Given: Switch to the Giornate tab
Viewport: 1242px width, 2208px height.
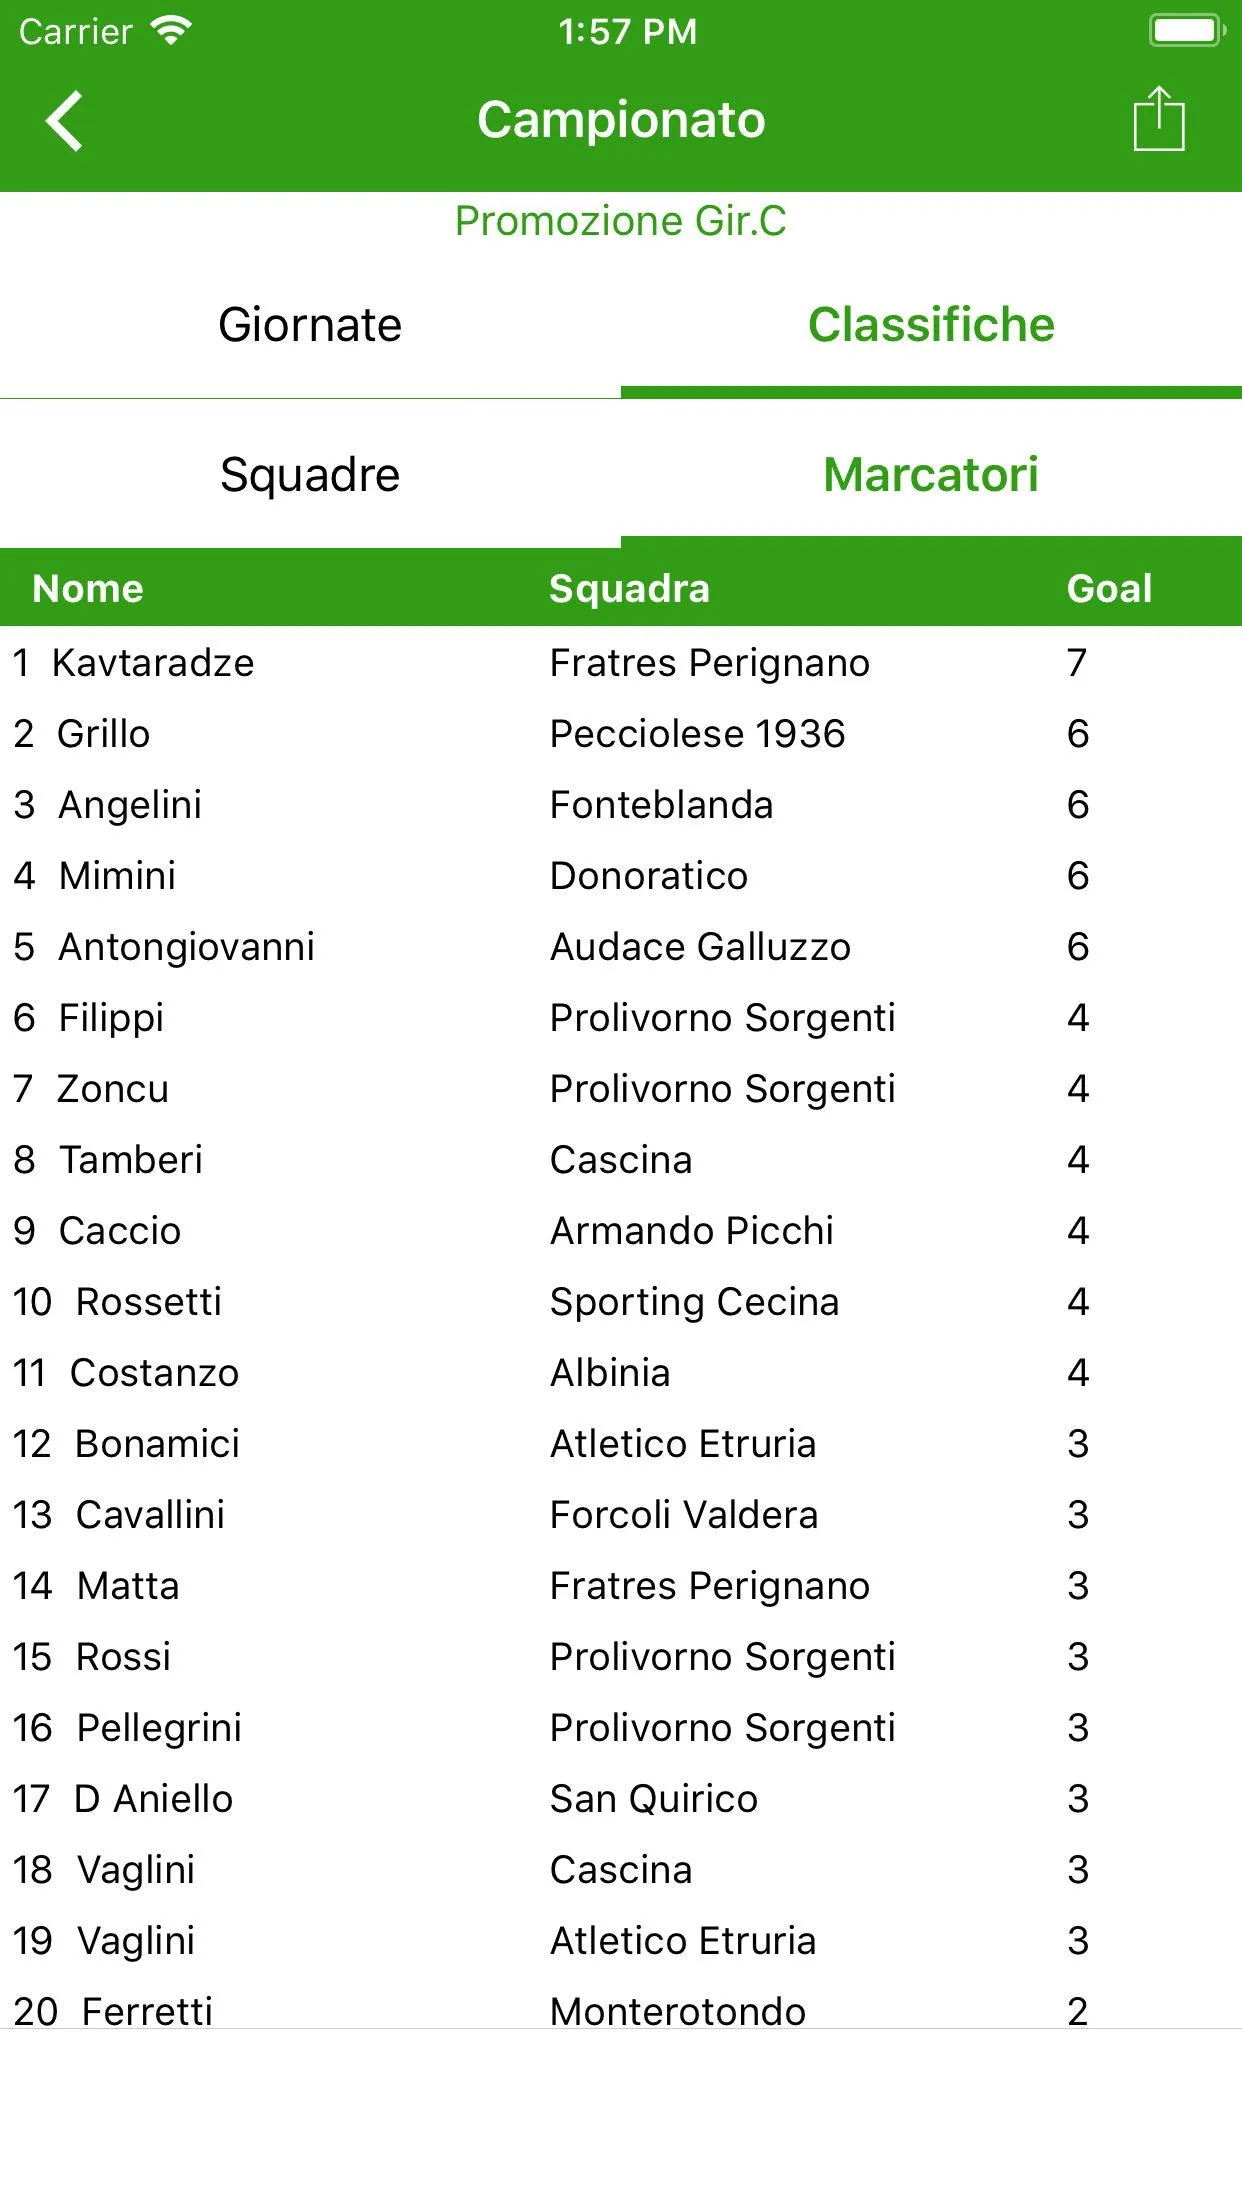Looking at the screenshot, I should coord(310,325).
